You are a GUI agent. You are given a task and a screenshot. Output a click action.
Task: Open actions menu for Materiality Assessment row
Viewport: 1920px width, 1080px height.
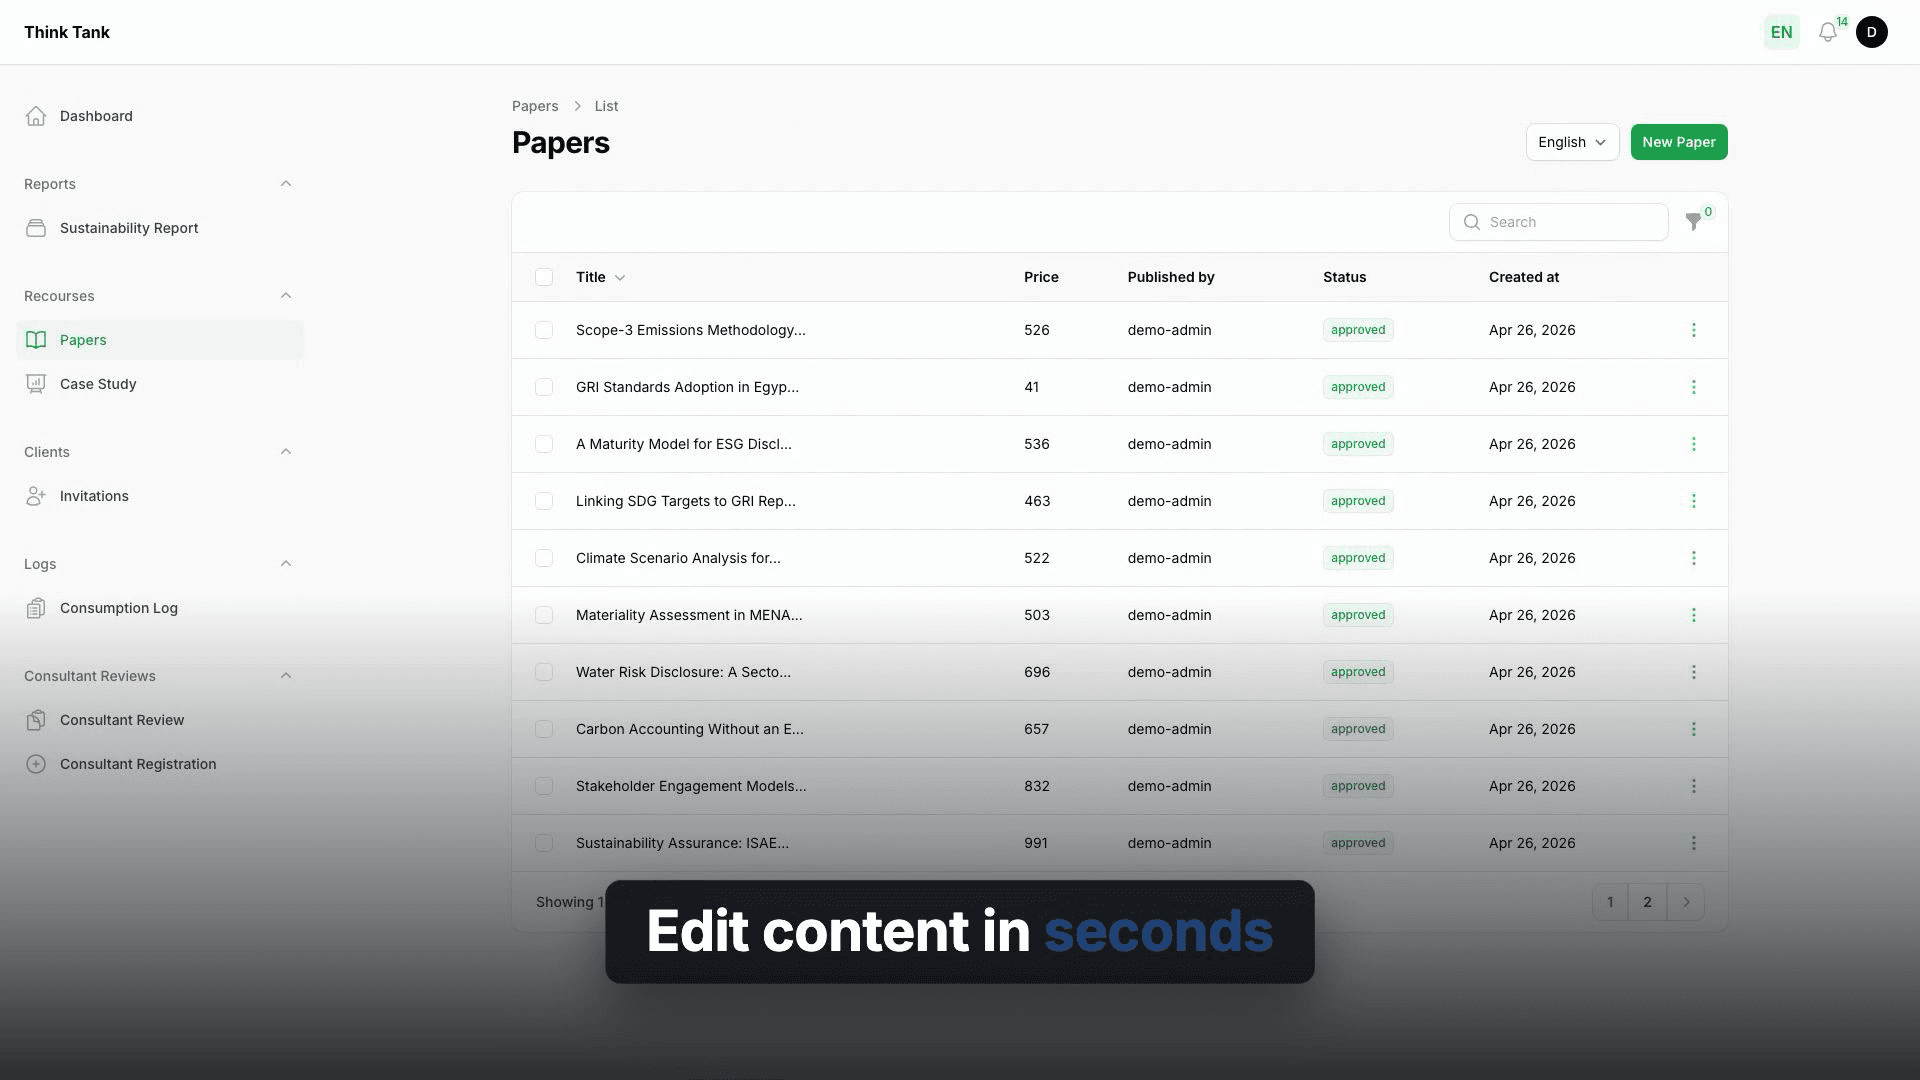[x=1693, y=615]
